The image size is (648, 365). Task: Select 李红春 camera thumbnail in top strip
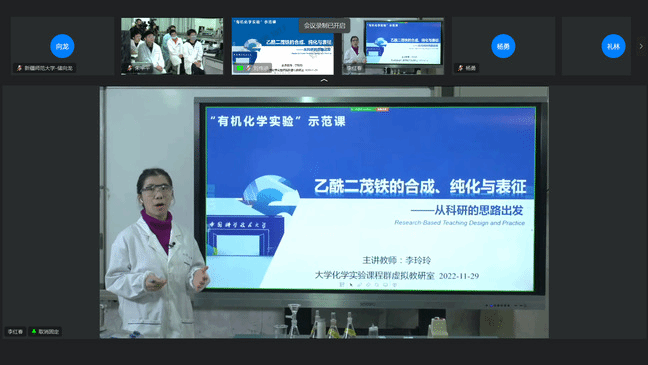[393, 46]
